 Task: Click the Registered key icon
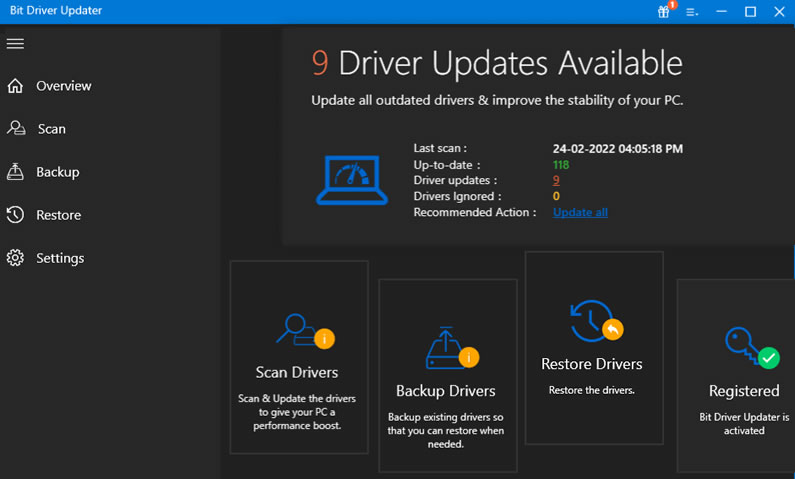(752, 347)
